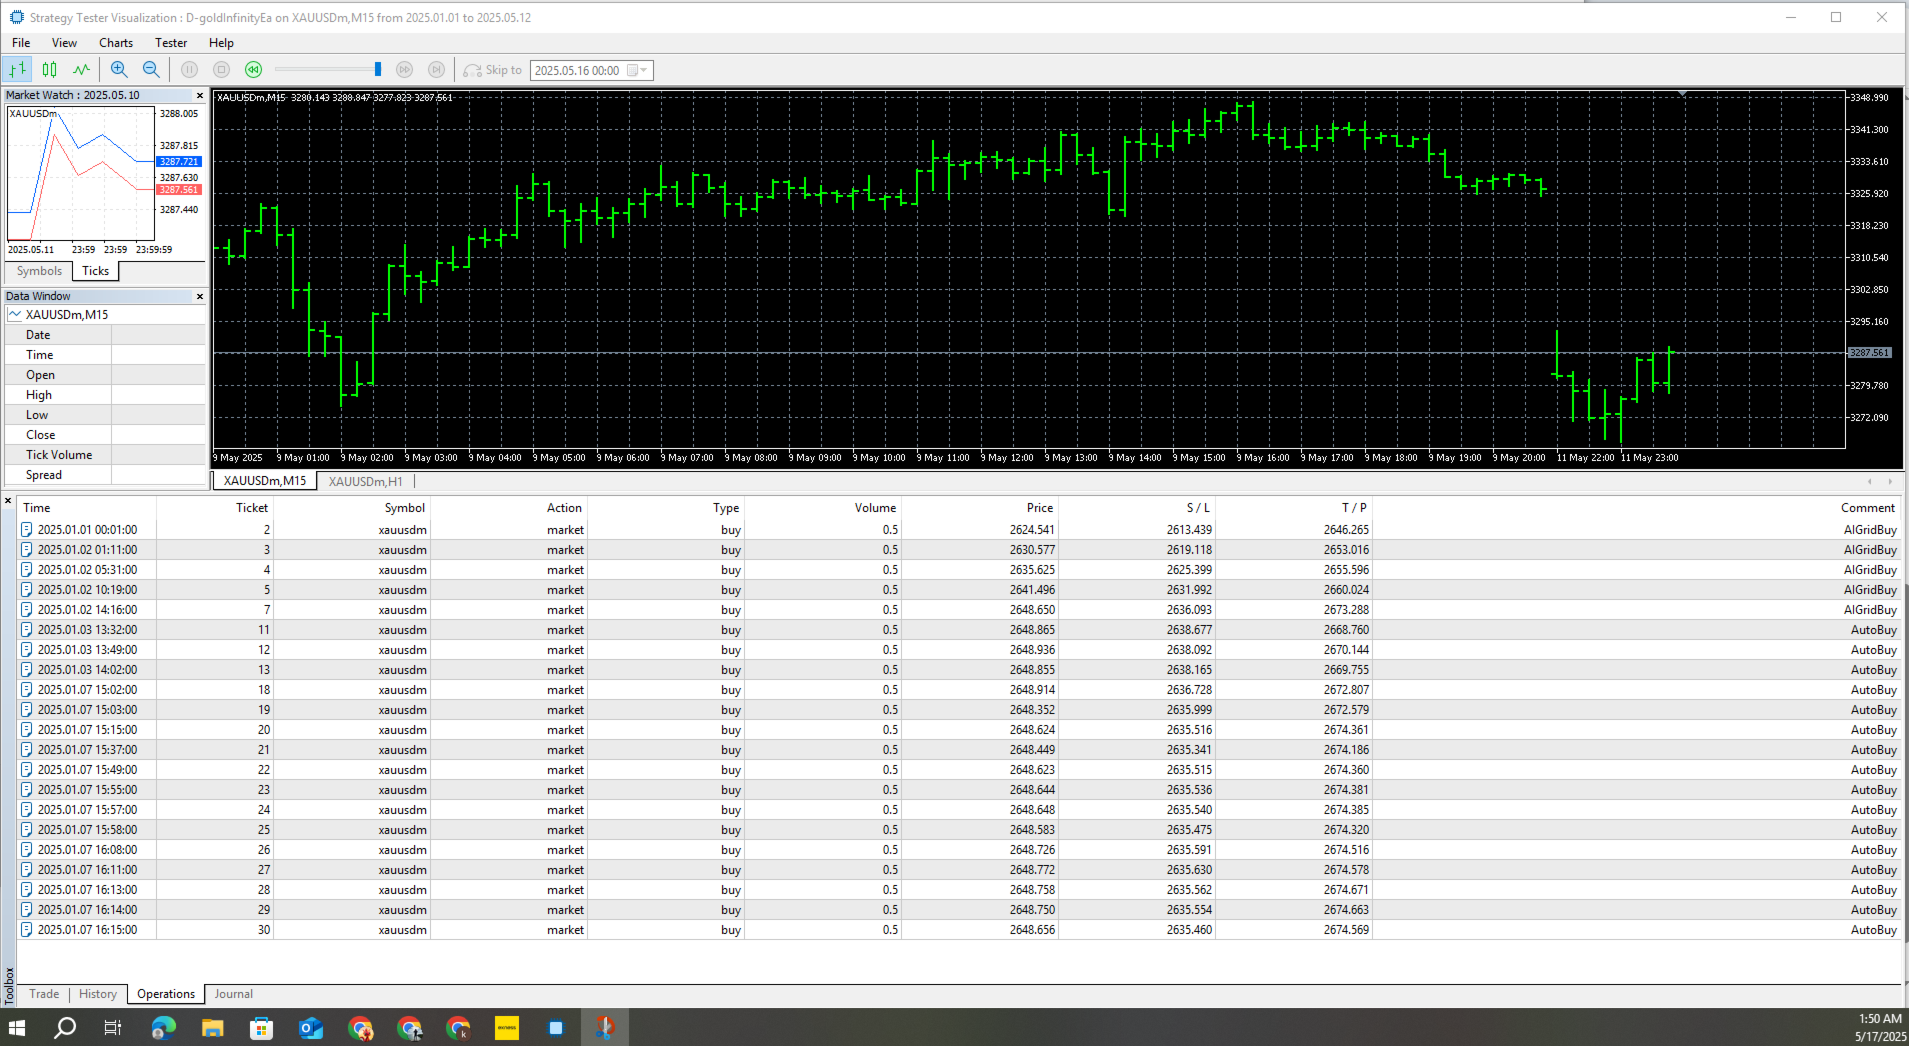Viewport: 1909px width, 1046px height.
Task: Pause the strategy tester visualization
Action: tap(189, 70)
